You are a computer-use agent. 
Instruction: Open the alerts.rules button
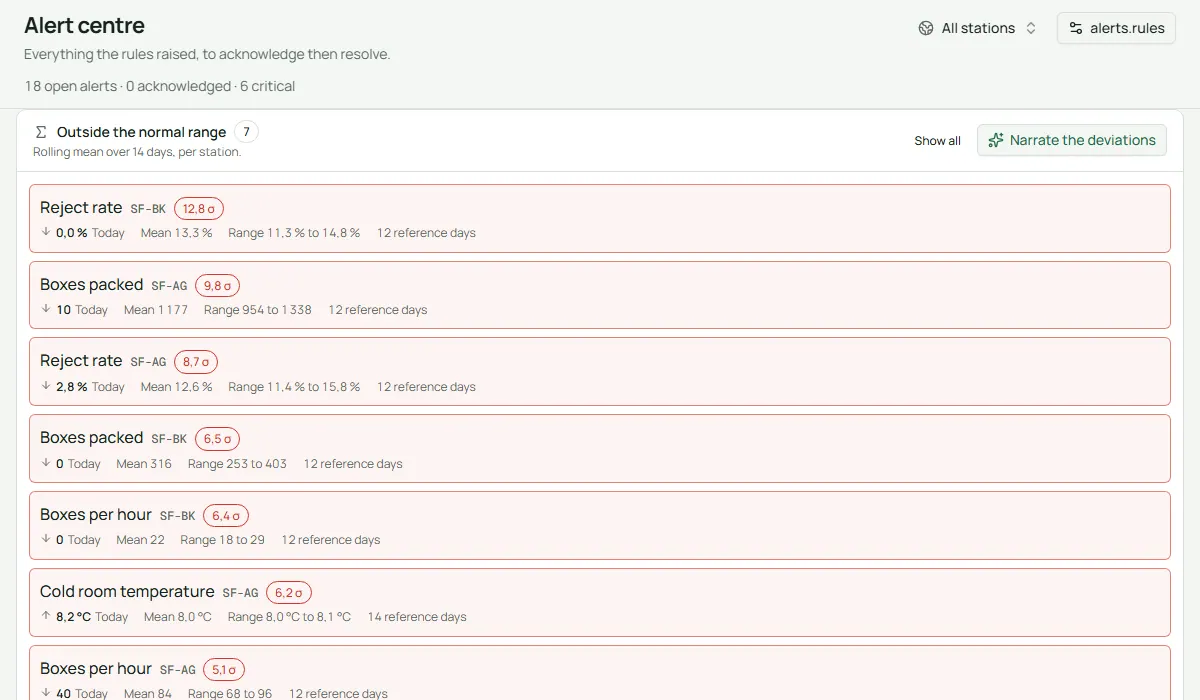click(x=1116, y=28)
